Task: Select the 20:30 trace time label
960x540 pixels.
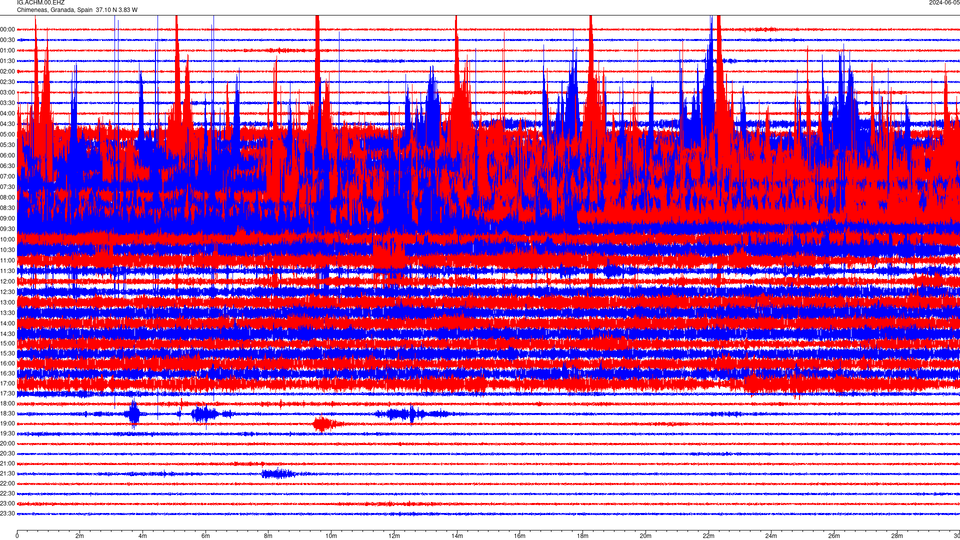Action: pyautogui.click(x=8, y=453)
